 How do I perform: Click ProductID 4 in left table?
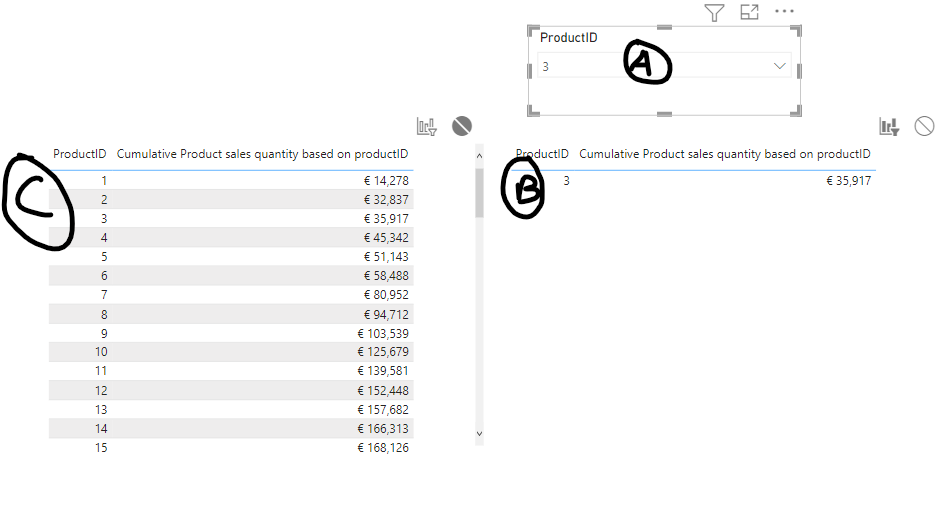point(104,238)
